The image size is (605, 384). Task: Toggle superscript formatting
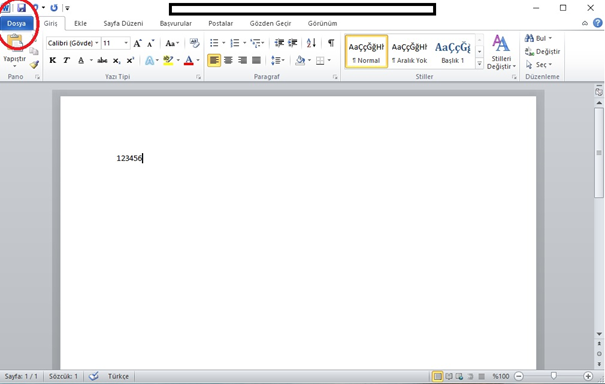tap(130, 60)
